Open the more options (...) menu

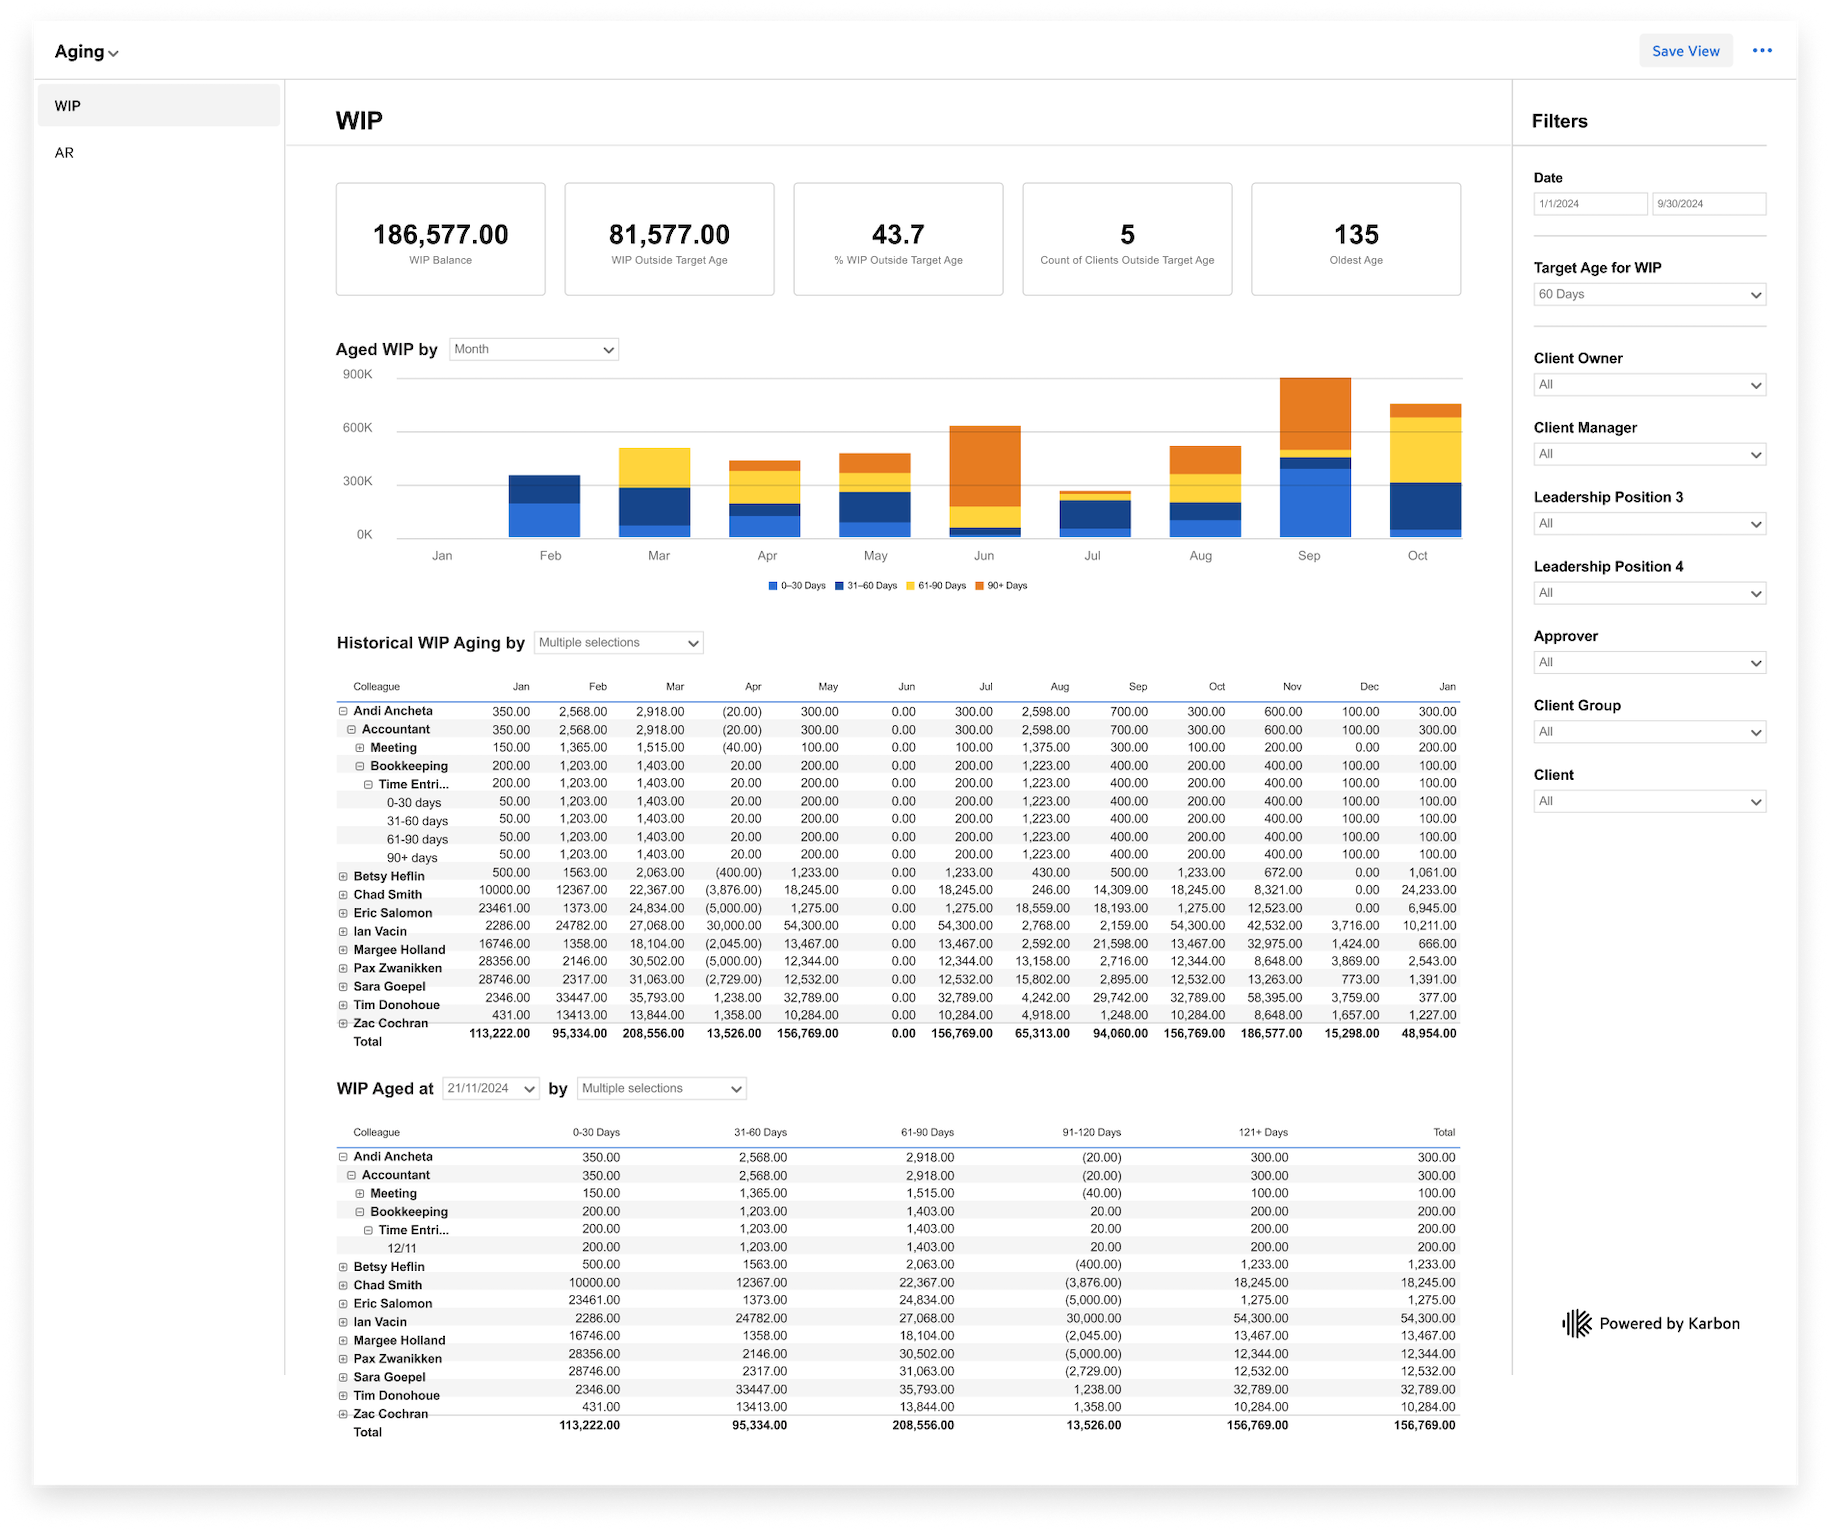click(x=1763, y=50)
